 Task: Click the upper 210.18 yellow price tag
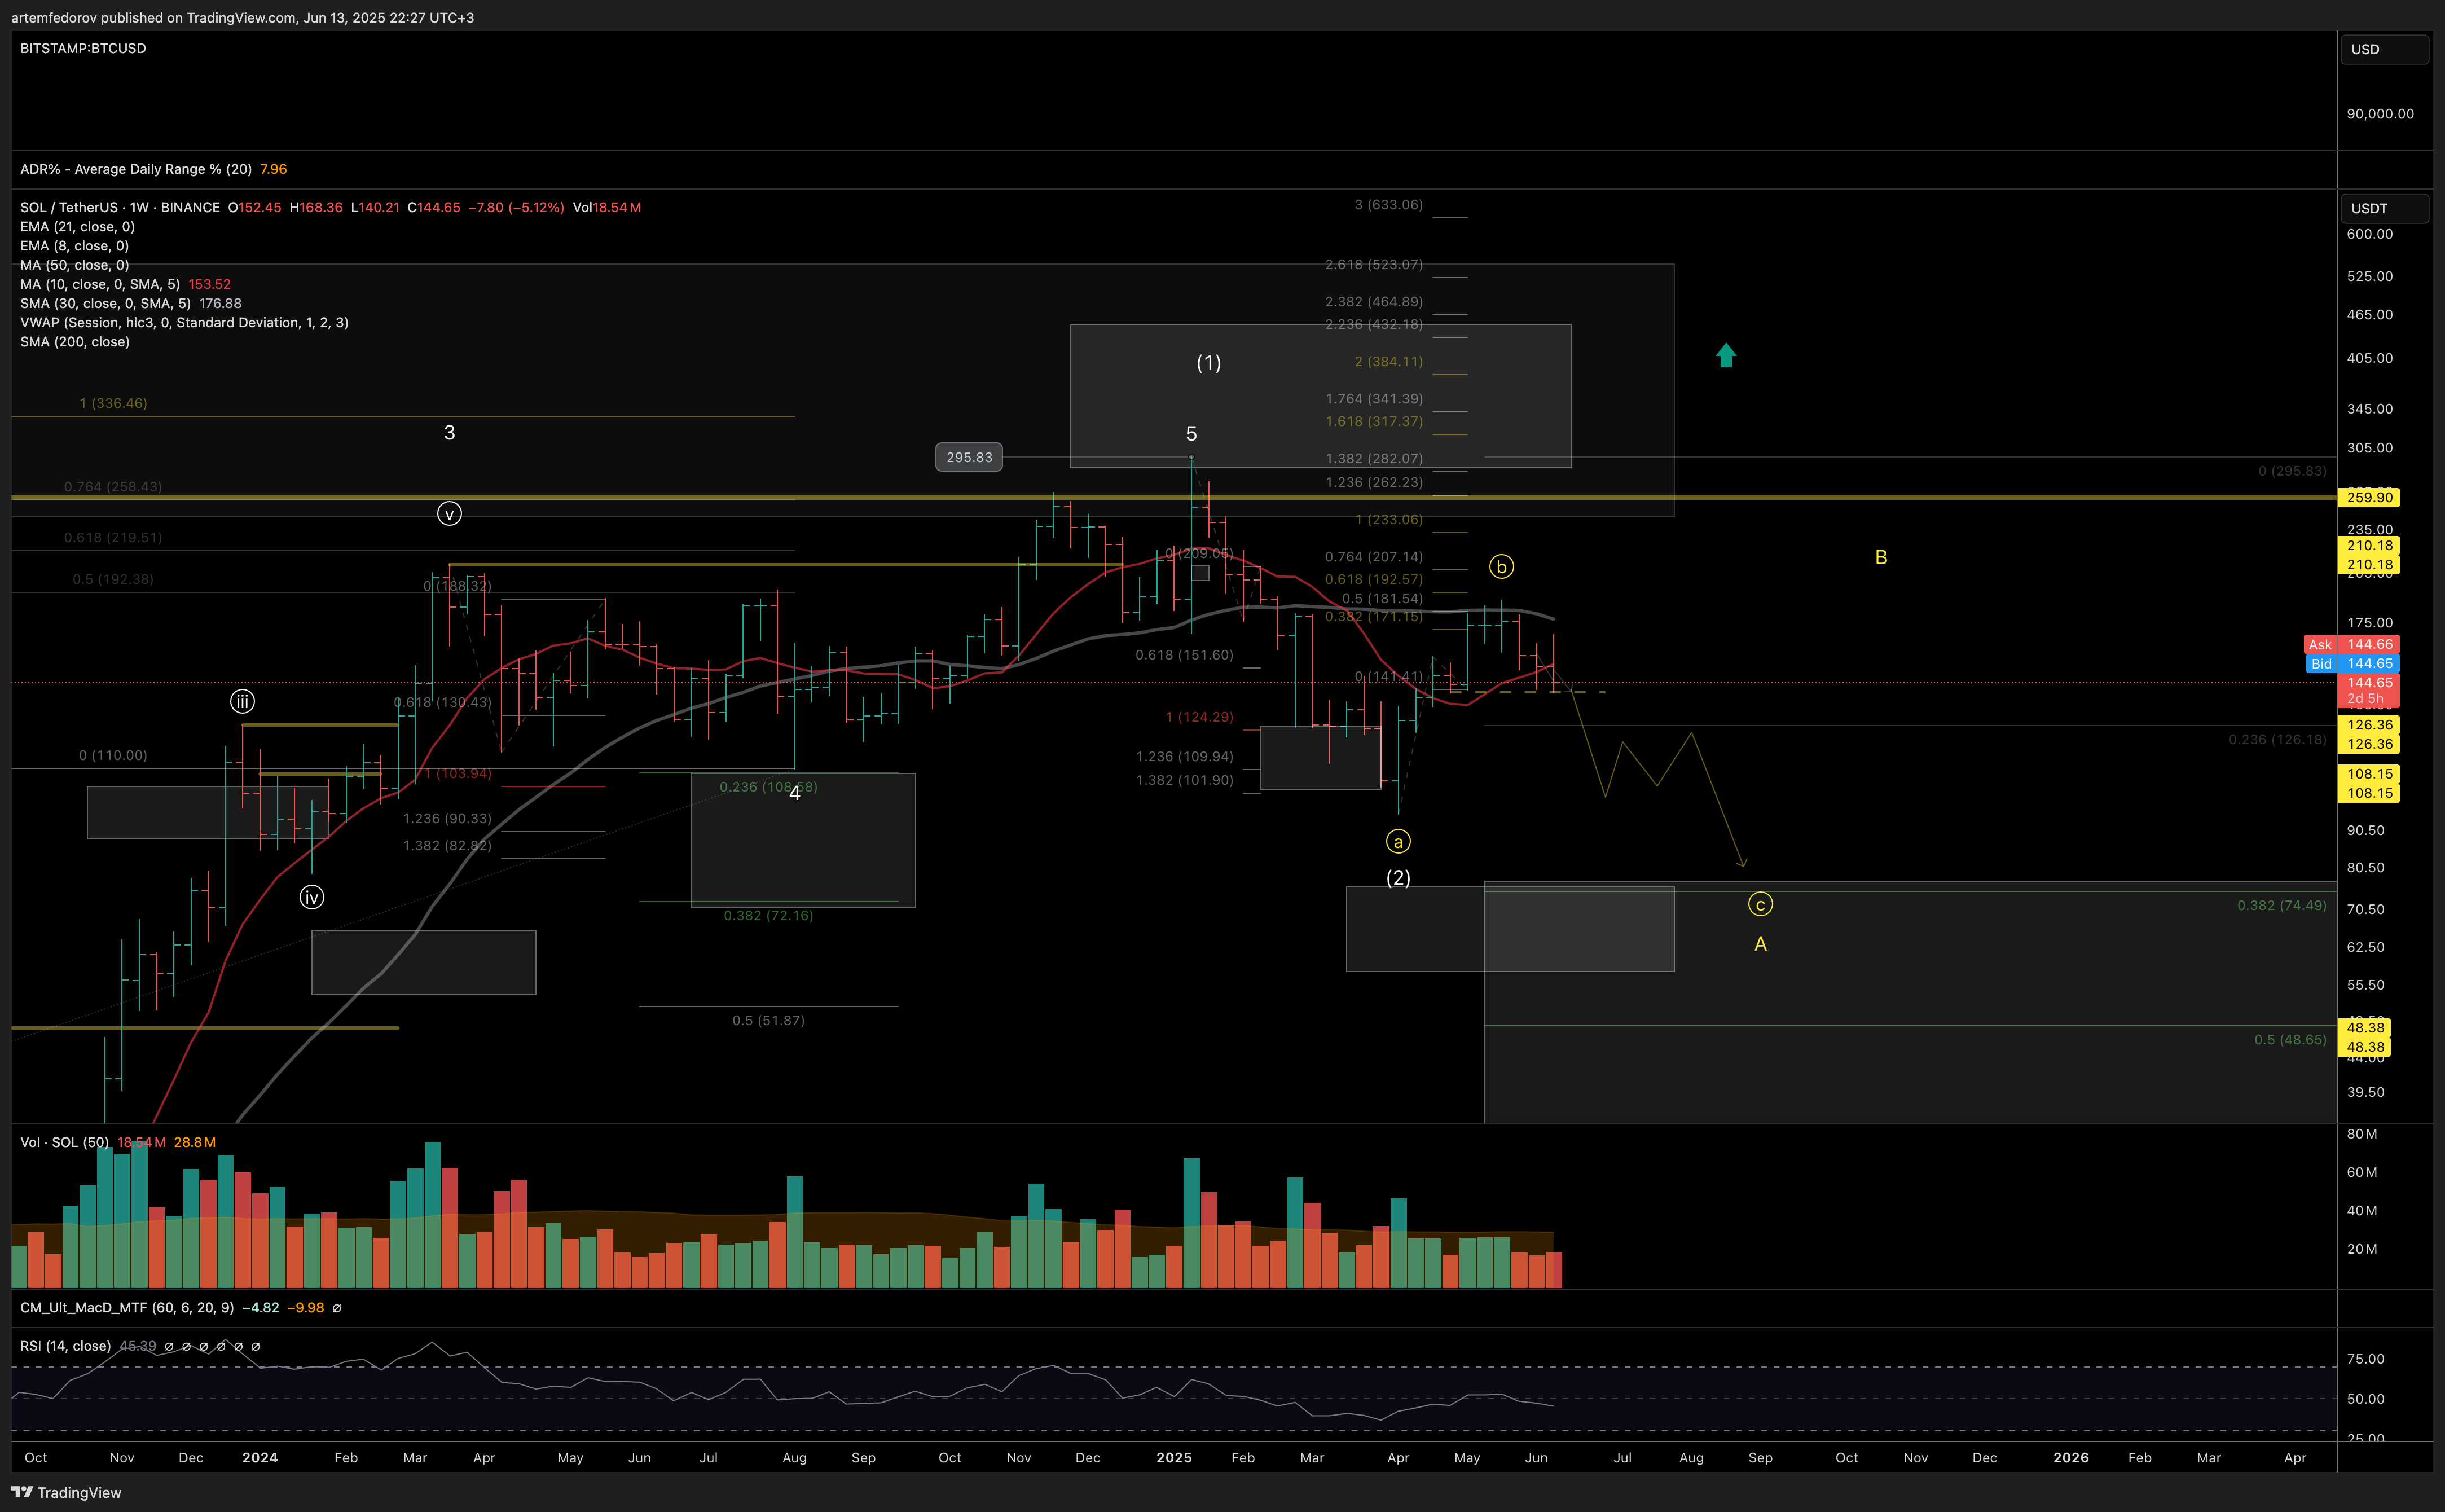tap(2369, 545)
